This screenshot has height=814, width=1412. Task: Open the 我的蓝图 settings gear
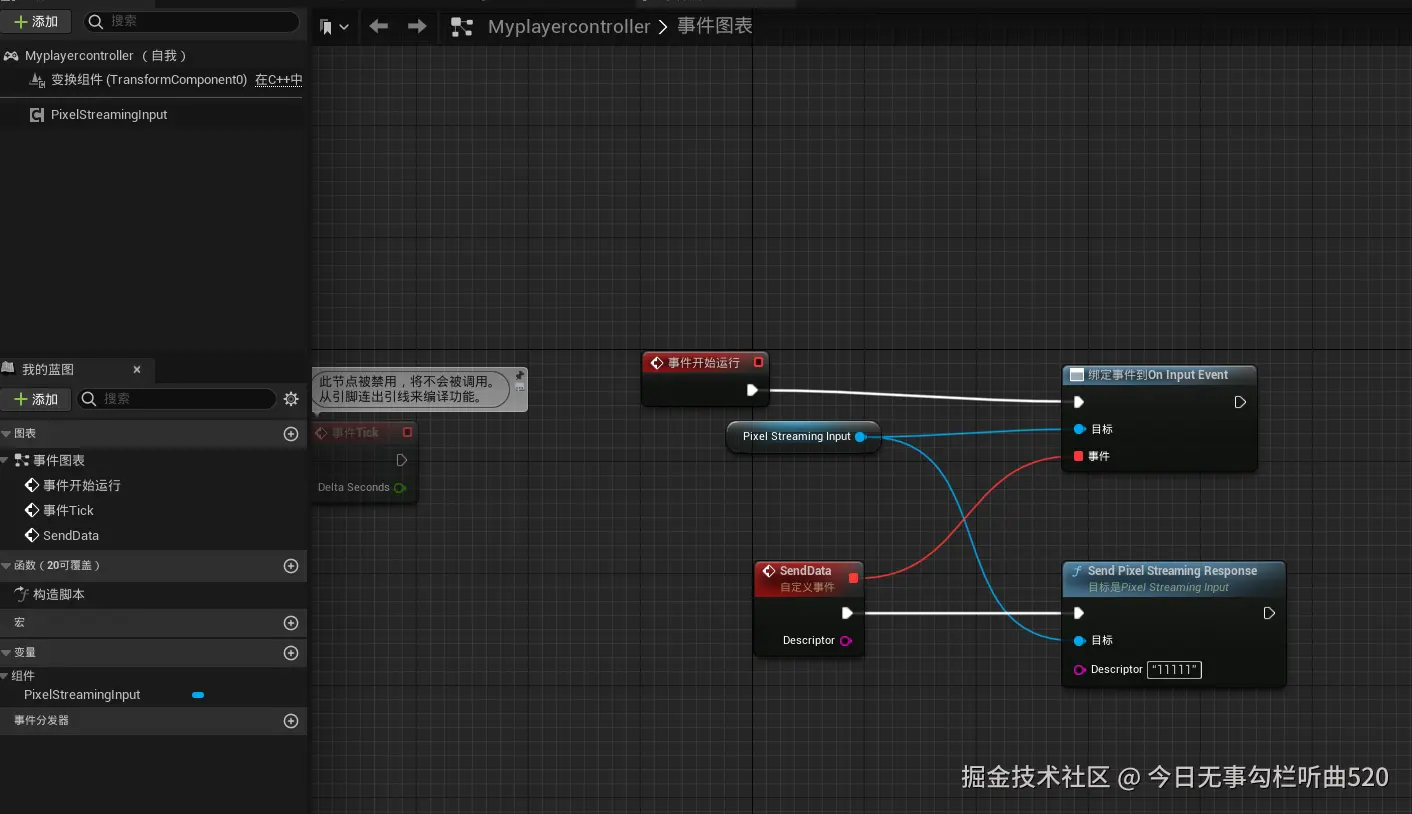[291, 399]
